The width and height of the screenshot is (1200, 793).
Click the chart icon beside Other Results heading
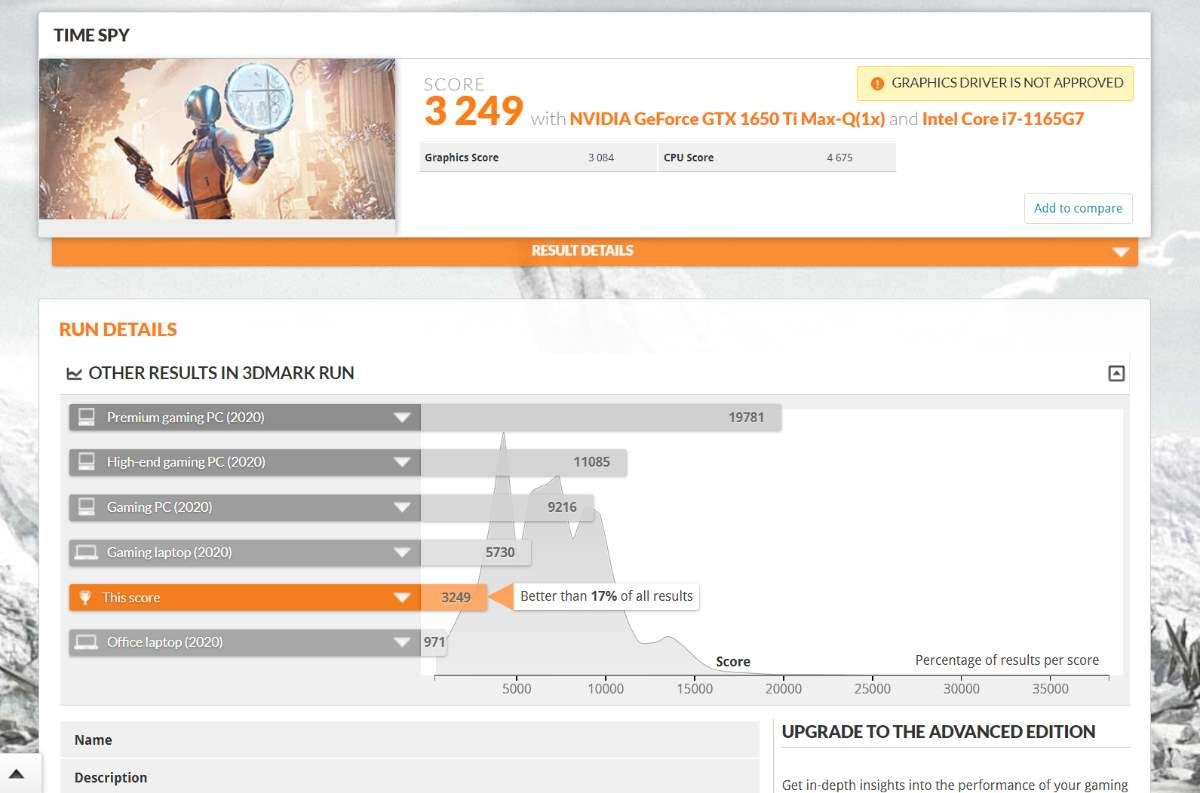click(x=74, y=374)
